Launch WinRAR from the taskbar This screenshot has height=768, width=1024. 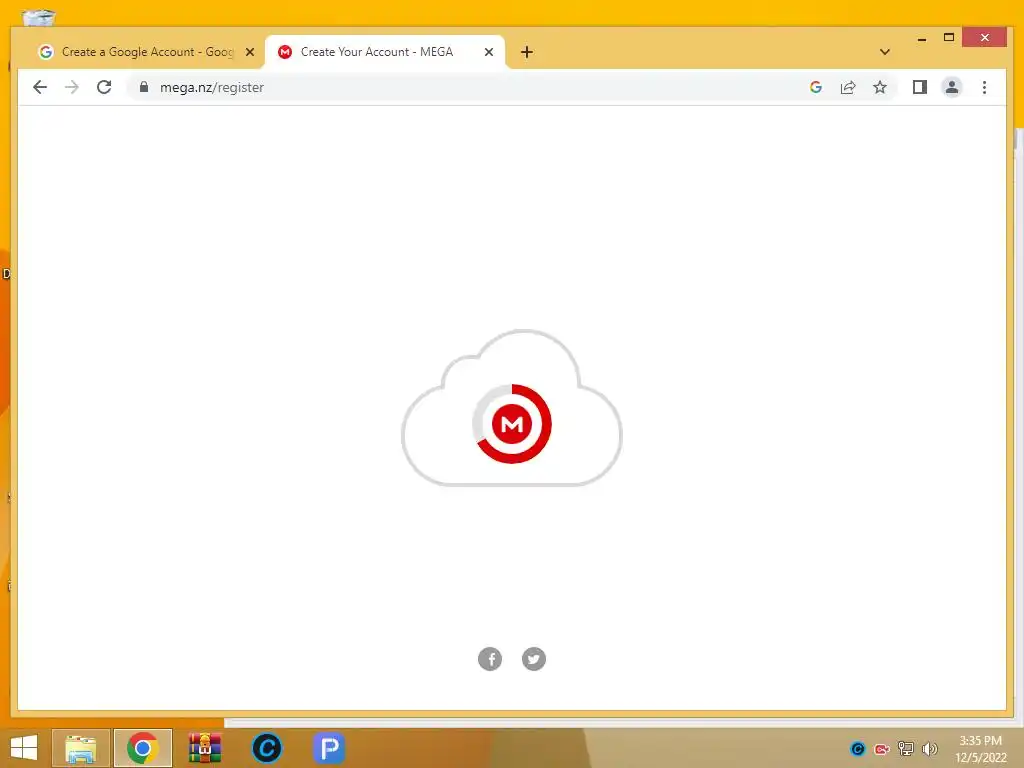(205, 748)
